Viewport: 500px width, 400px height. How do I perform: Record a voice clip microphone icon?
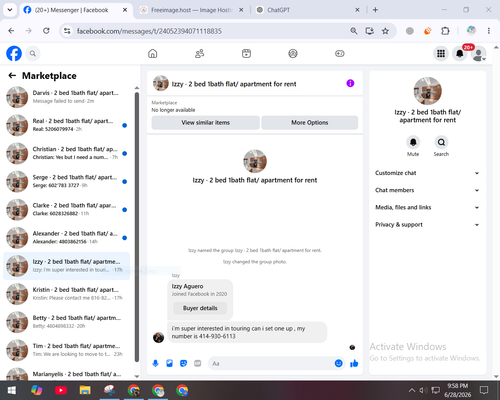click(155, 363)
